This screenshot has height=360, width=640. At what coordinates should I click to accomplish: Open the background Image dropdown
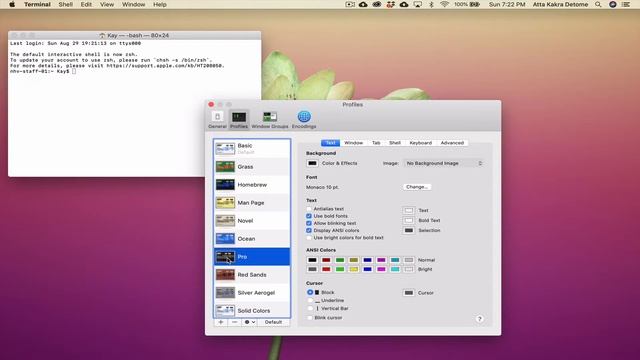(444, 163)
